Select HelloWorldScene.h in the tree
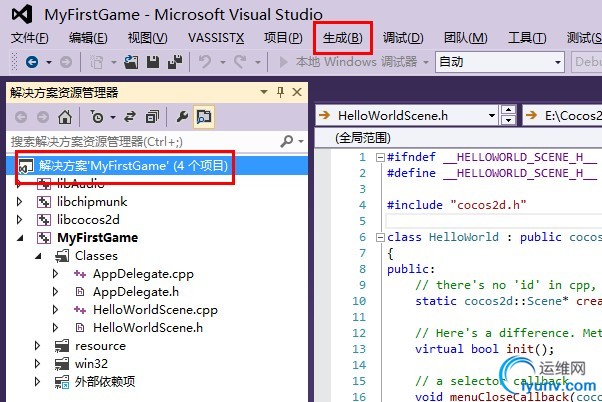602x402 pixels. pos(148,328)
